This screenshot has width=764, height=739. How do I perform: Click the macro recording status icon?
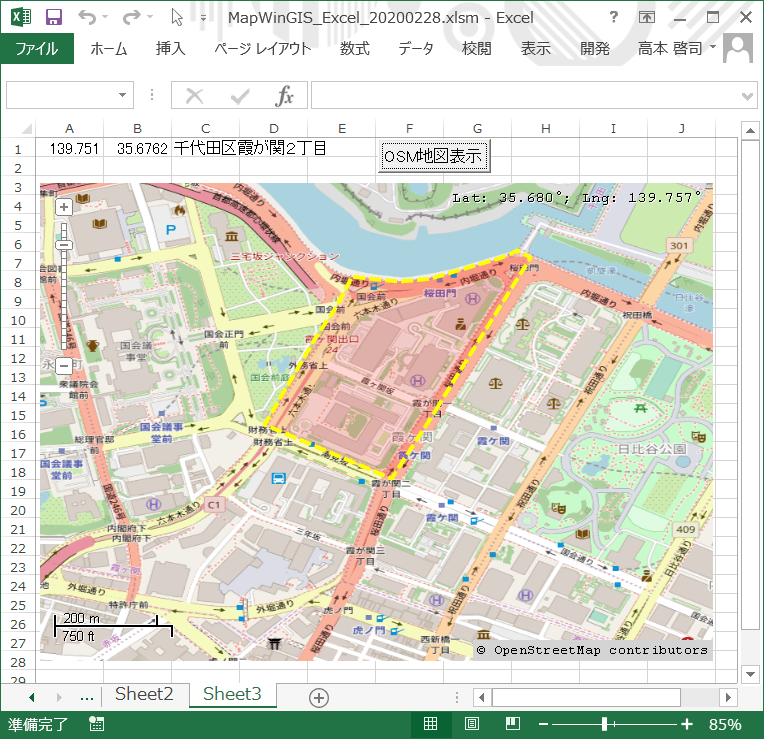point(96,724)
